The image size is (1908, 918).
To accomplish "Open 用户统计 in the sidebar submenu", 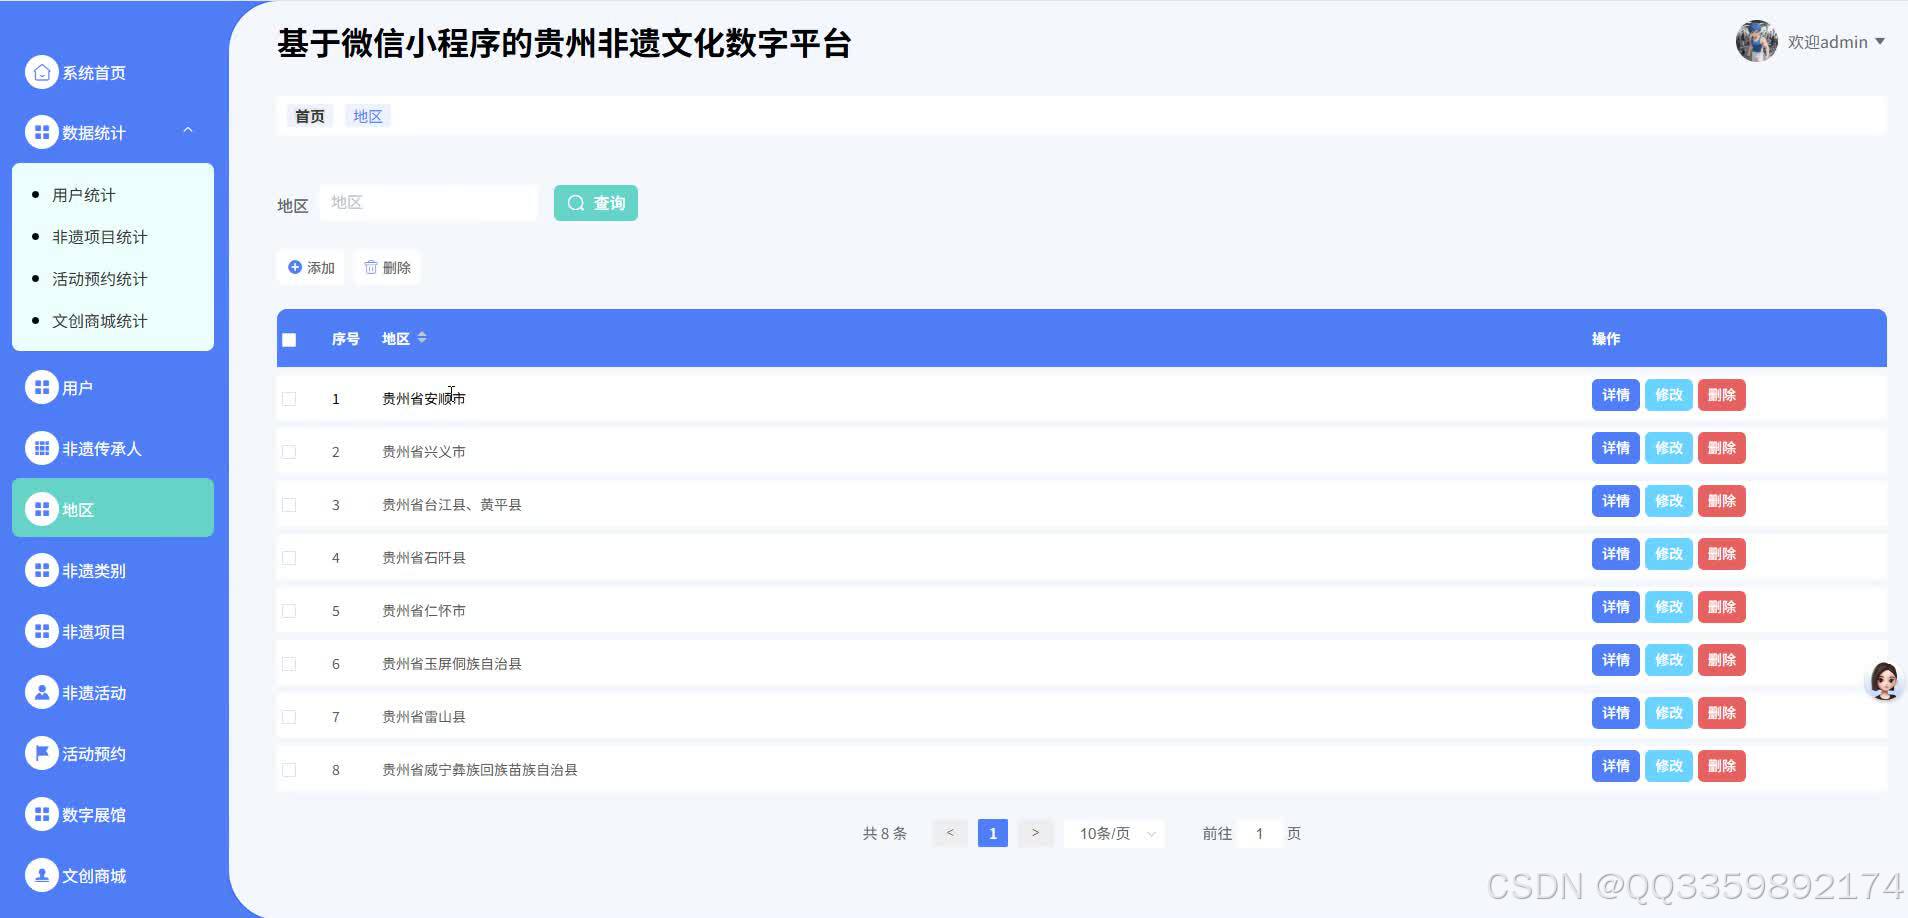I will coord(83,195).
